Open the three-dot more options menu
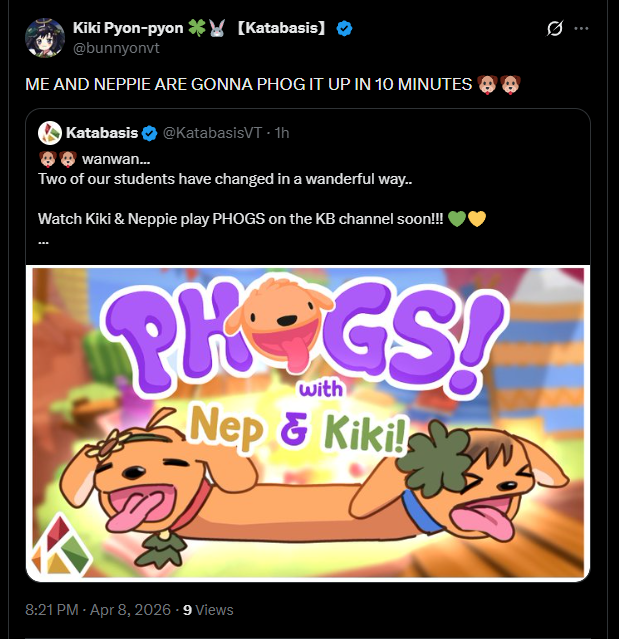Viewport: 619px width, 639px height. pyautogui.click(x=581, y=28)
